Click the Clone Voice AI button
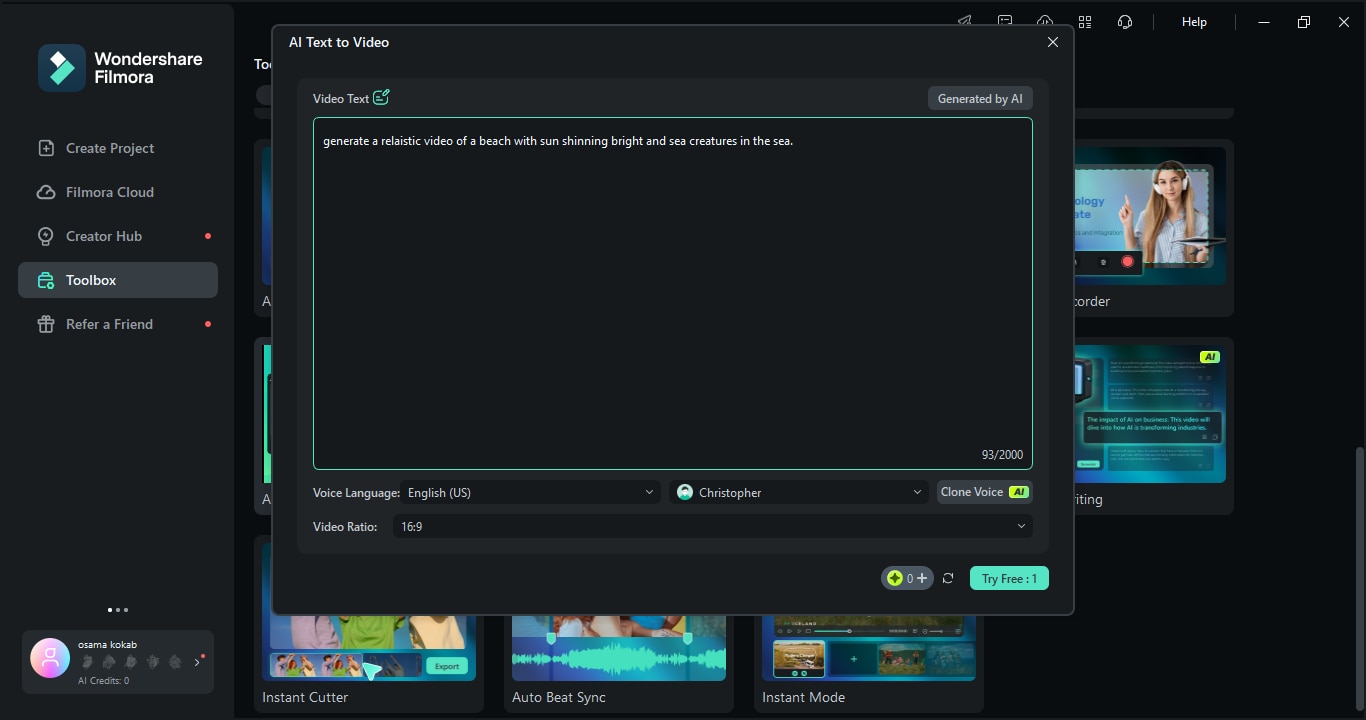 tap(984, 492)
